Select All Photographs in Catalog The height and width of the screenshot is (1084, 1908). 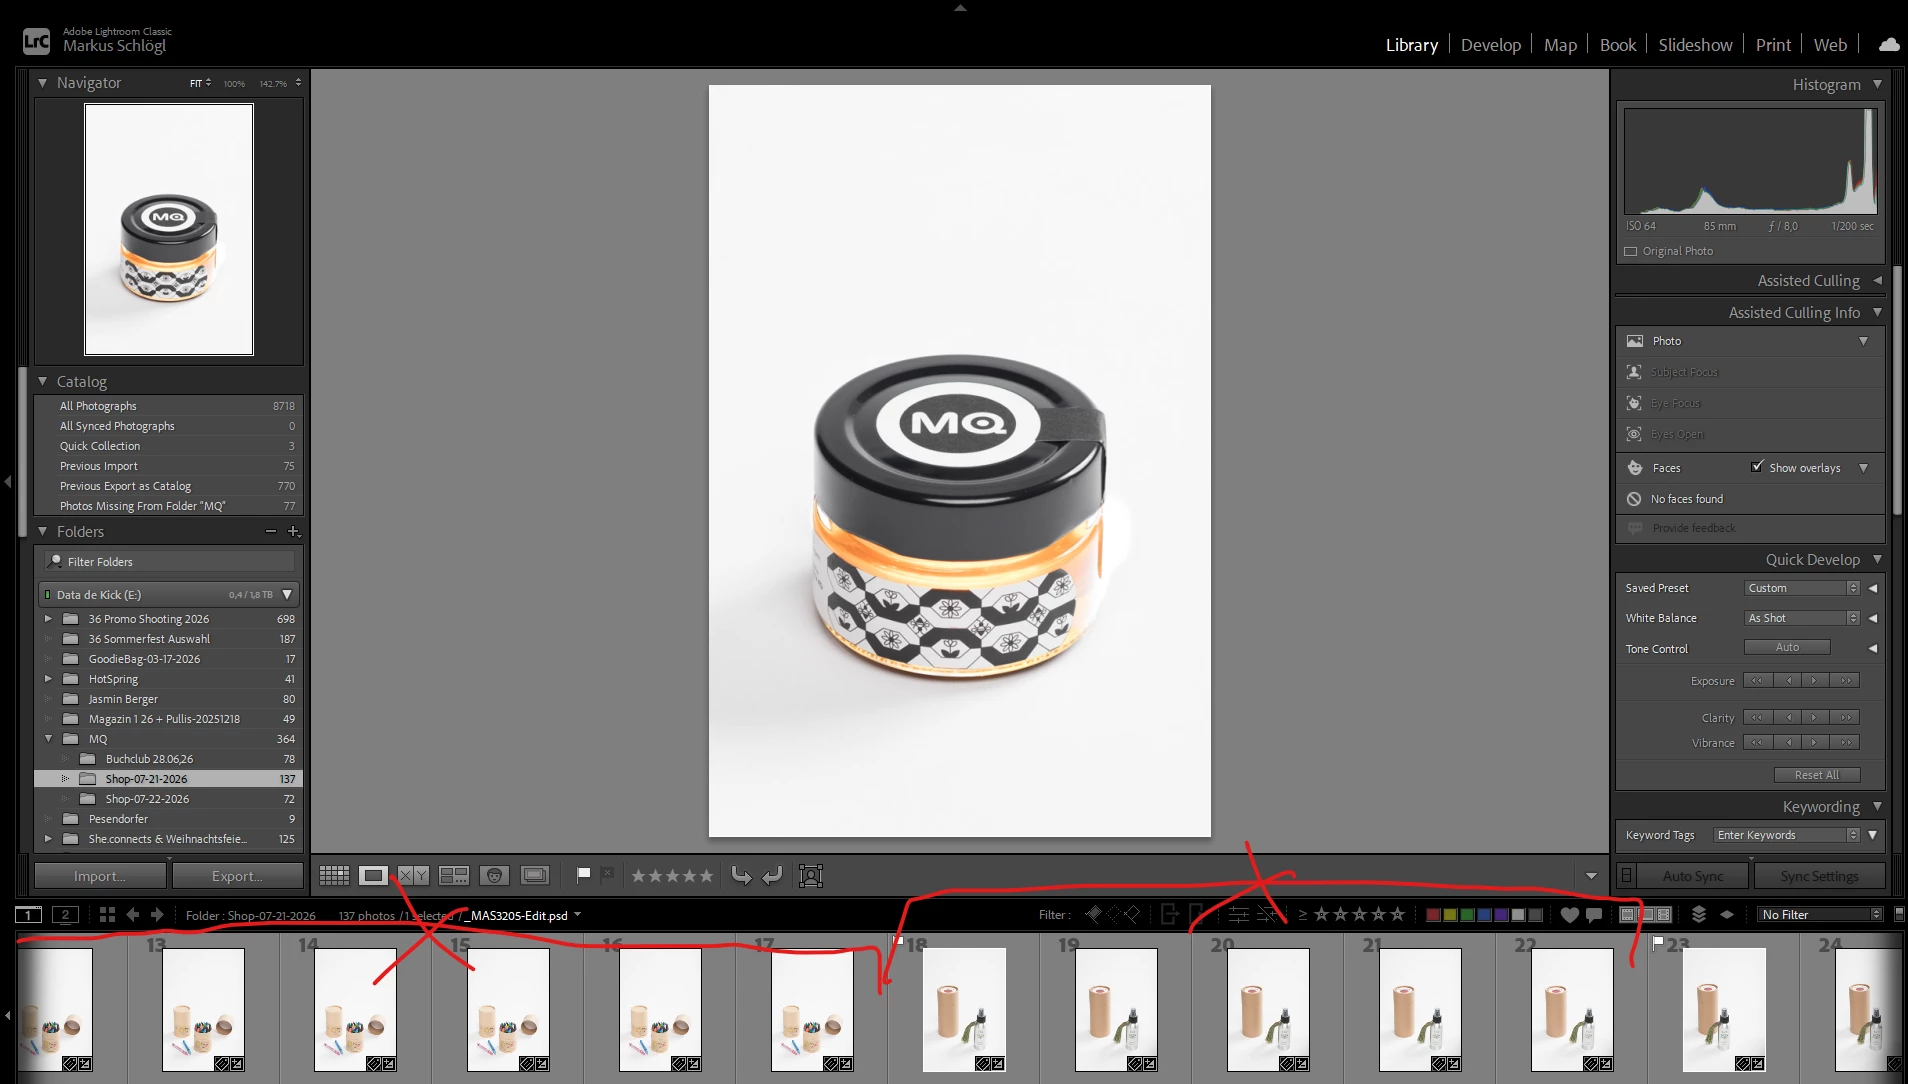click(x=168, y=406)
